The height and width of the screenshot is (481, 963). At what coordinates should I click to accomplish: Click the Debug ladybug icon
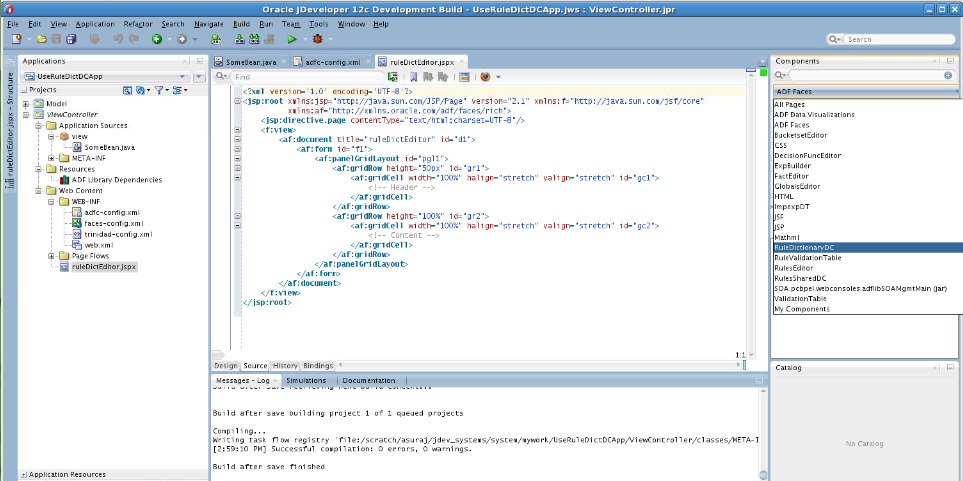[x=318, y=39]
